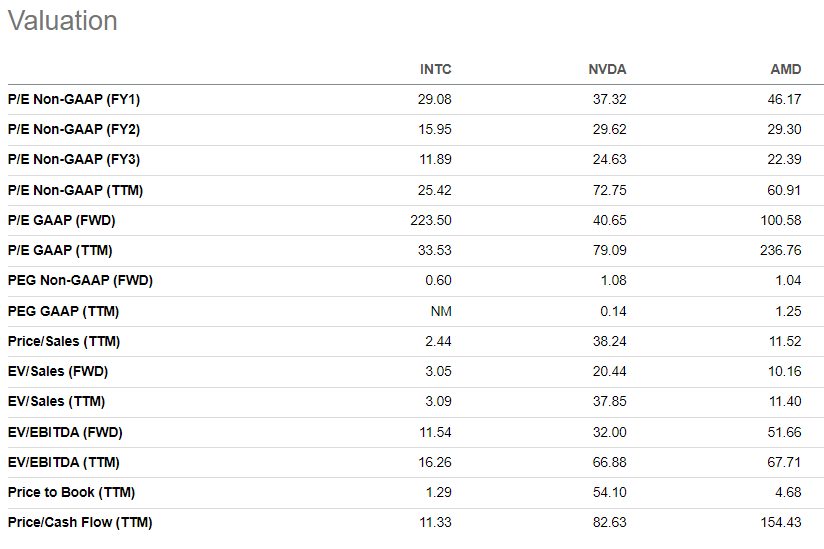
Task: Click the P/E GAAP (FWD) row label
Action: pos(61,220)
